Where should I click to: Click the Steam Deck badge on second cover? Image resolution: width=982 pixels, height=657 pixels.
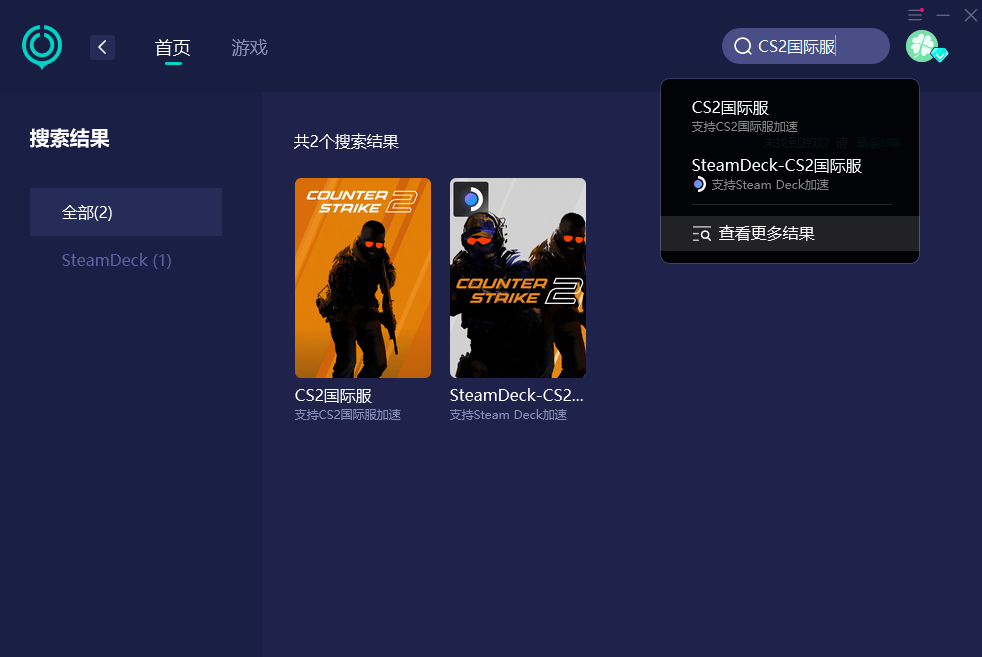[x=470, y=198]
